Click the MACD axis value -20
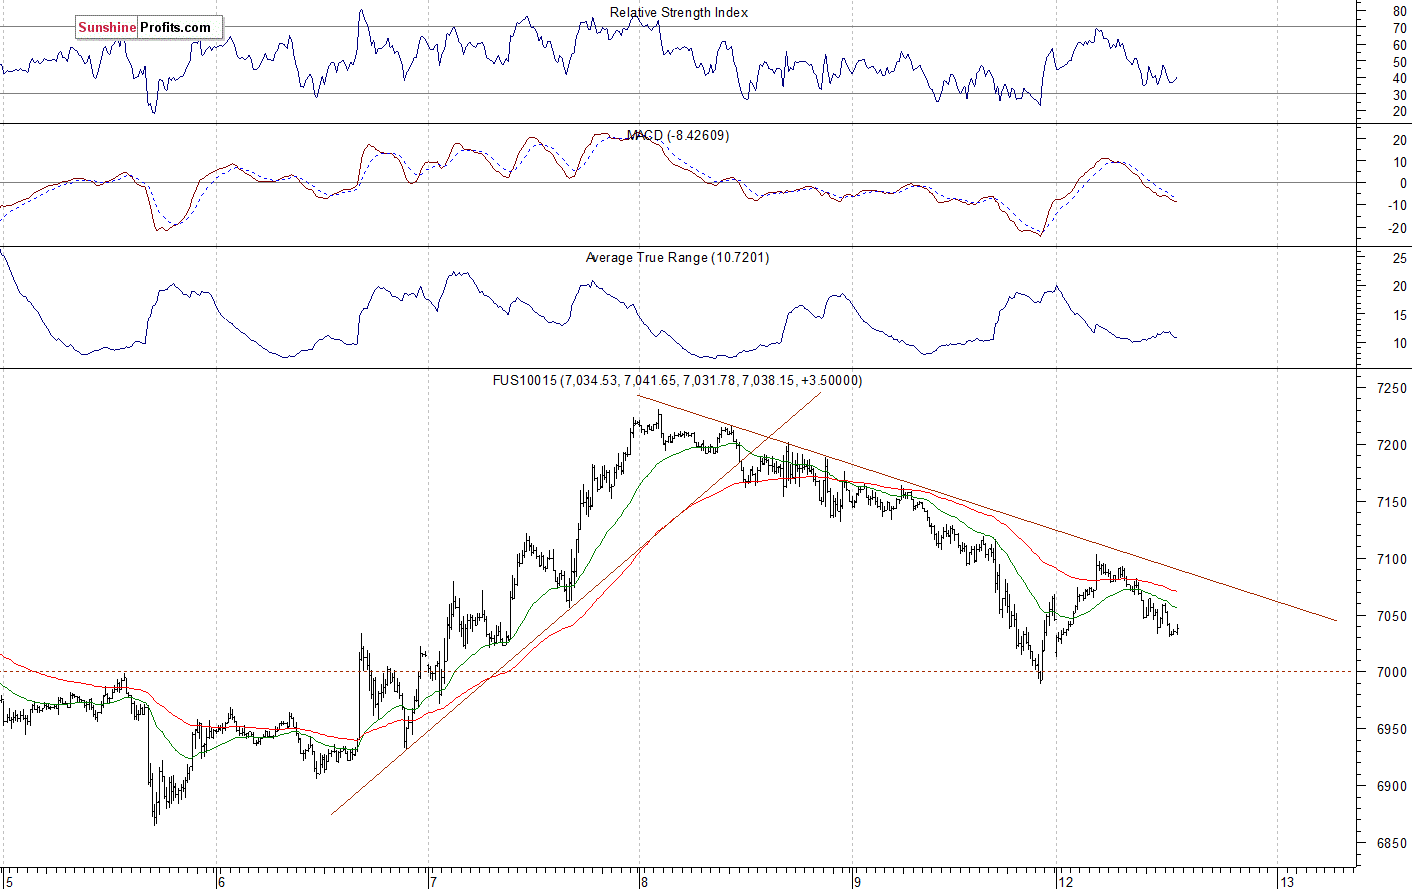 [x=1398, y=228]
